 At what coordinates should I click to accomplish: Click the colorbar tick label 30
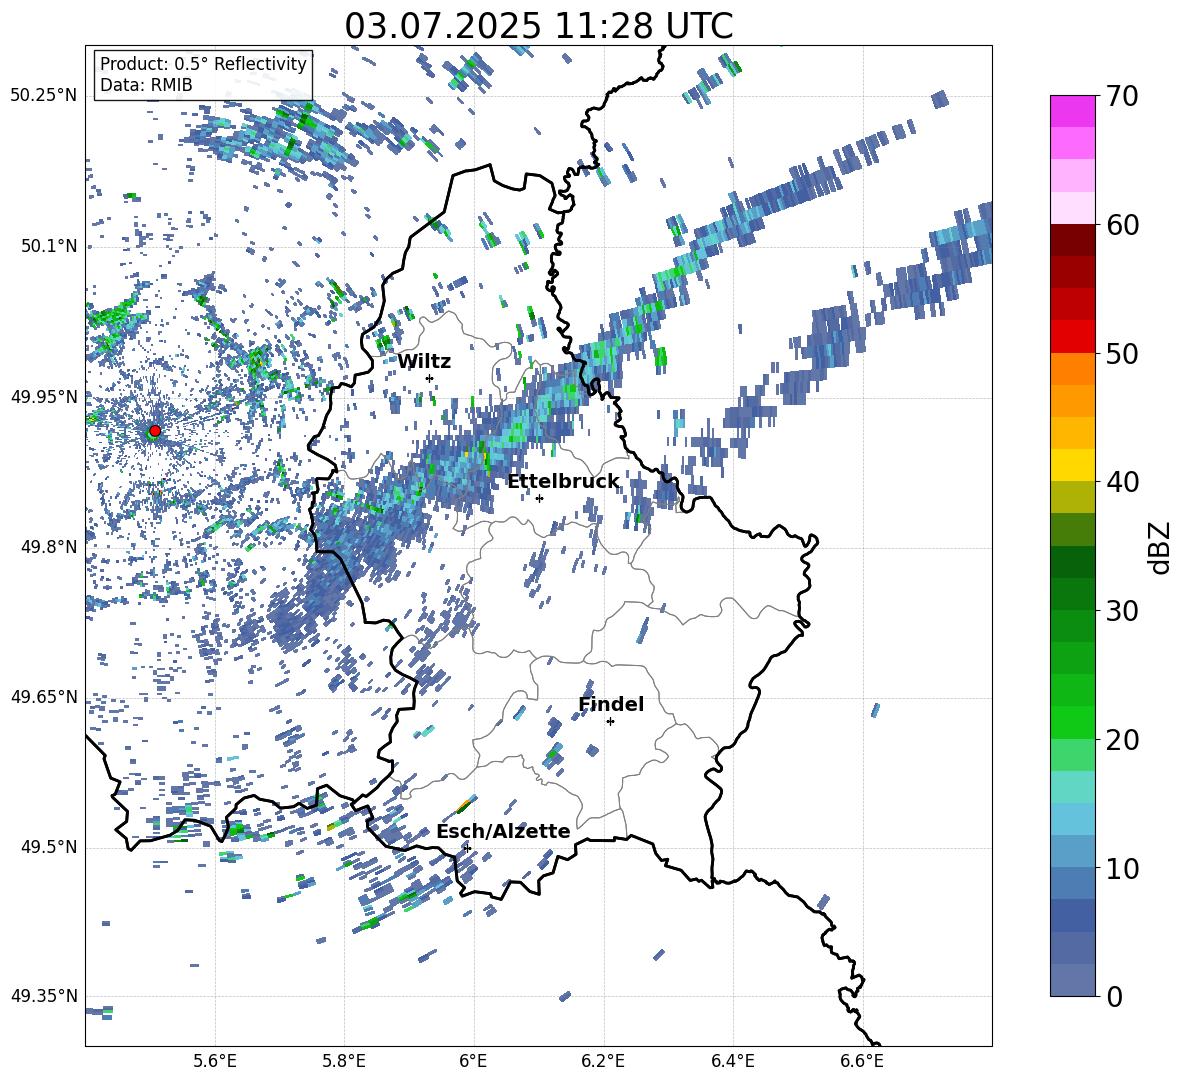pyautogui.click(x=1122, y=611)
